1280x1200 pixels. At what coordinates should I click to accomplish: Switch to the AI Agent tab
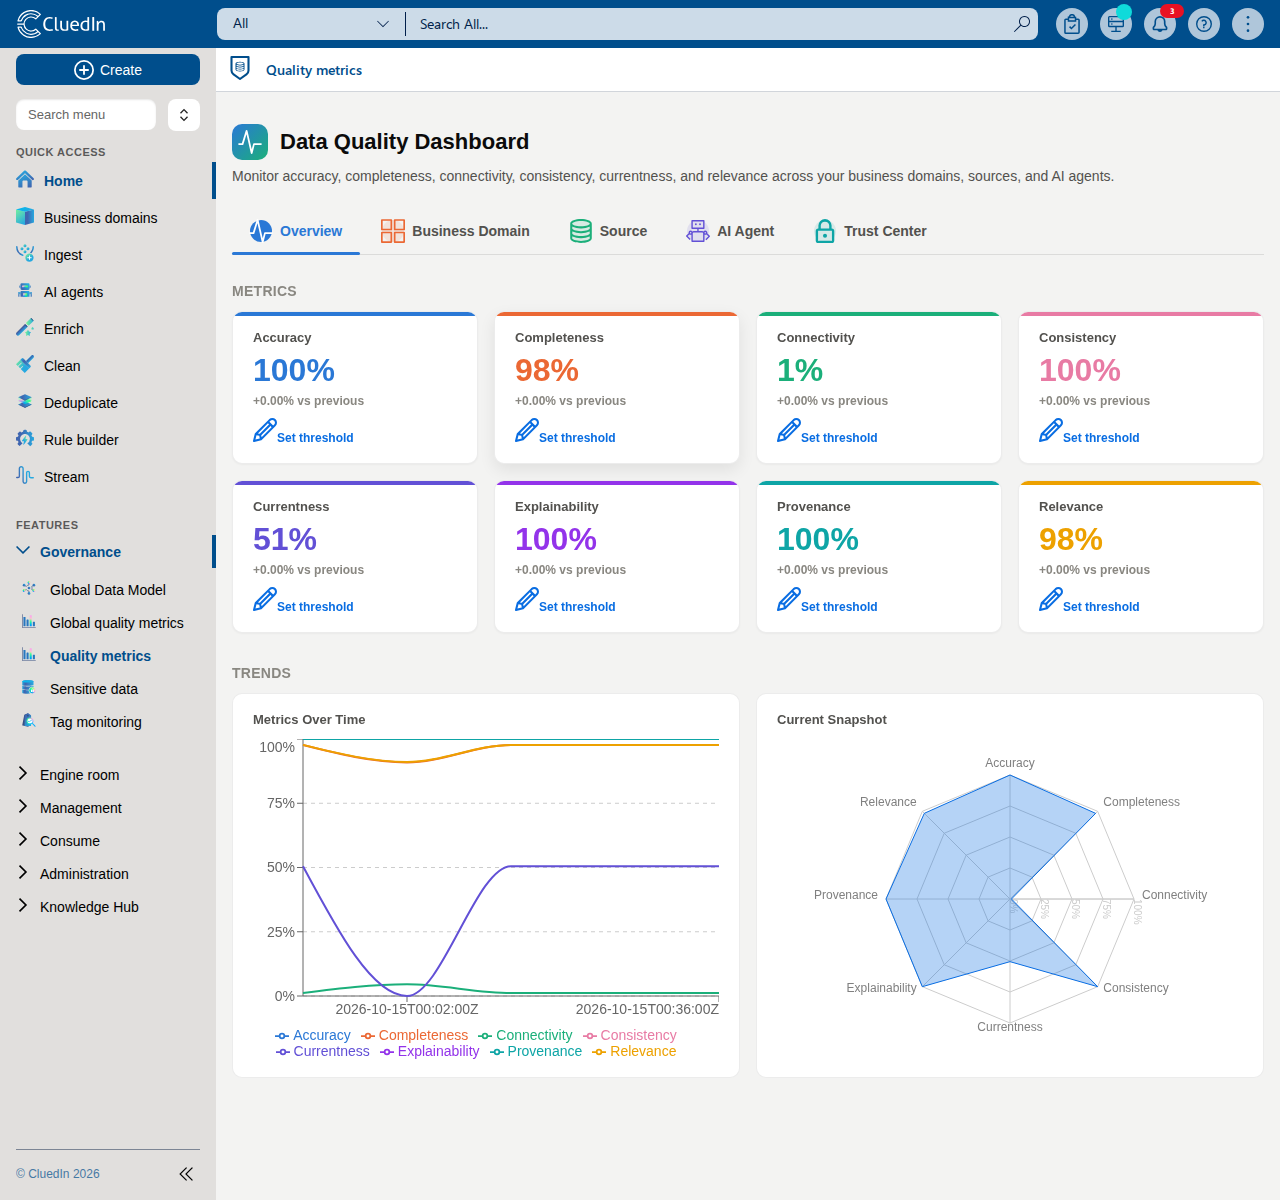tap(730, 231)
